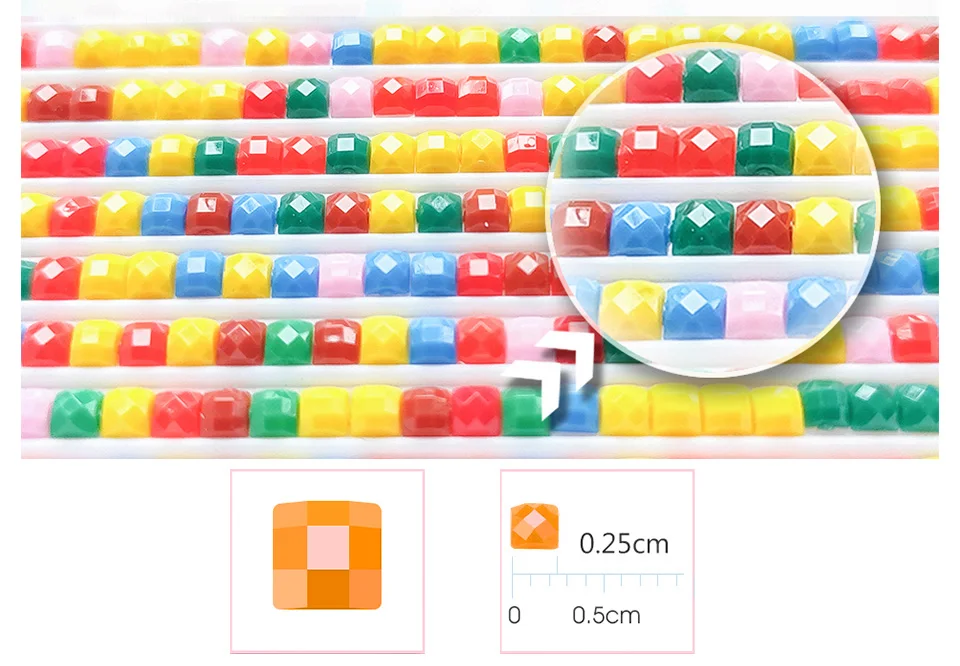Click the light blue ruler scale line
This screenshot has width=960, height=666.
tap(598, 577)
